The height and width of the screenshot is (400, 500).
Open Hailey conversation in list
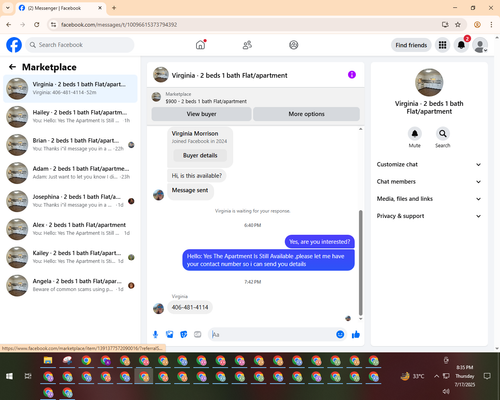click(70, 117)
